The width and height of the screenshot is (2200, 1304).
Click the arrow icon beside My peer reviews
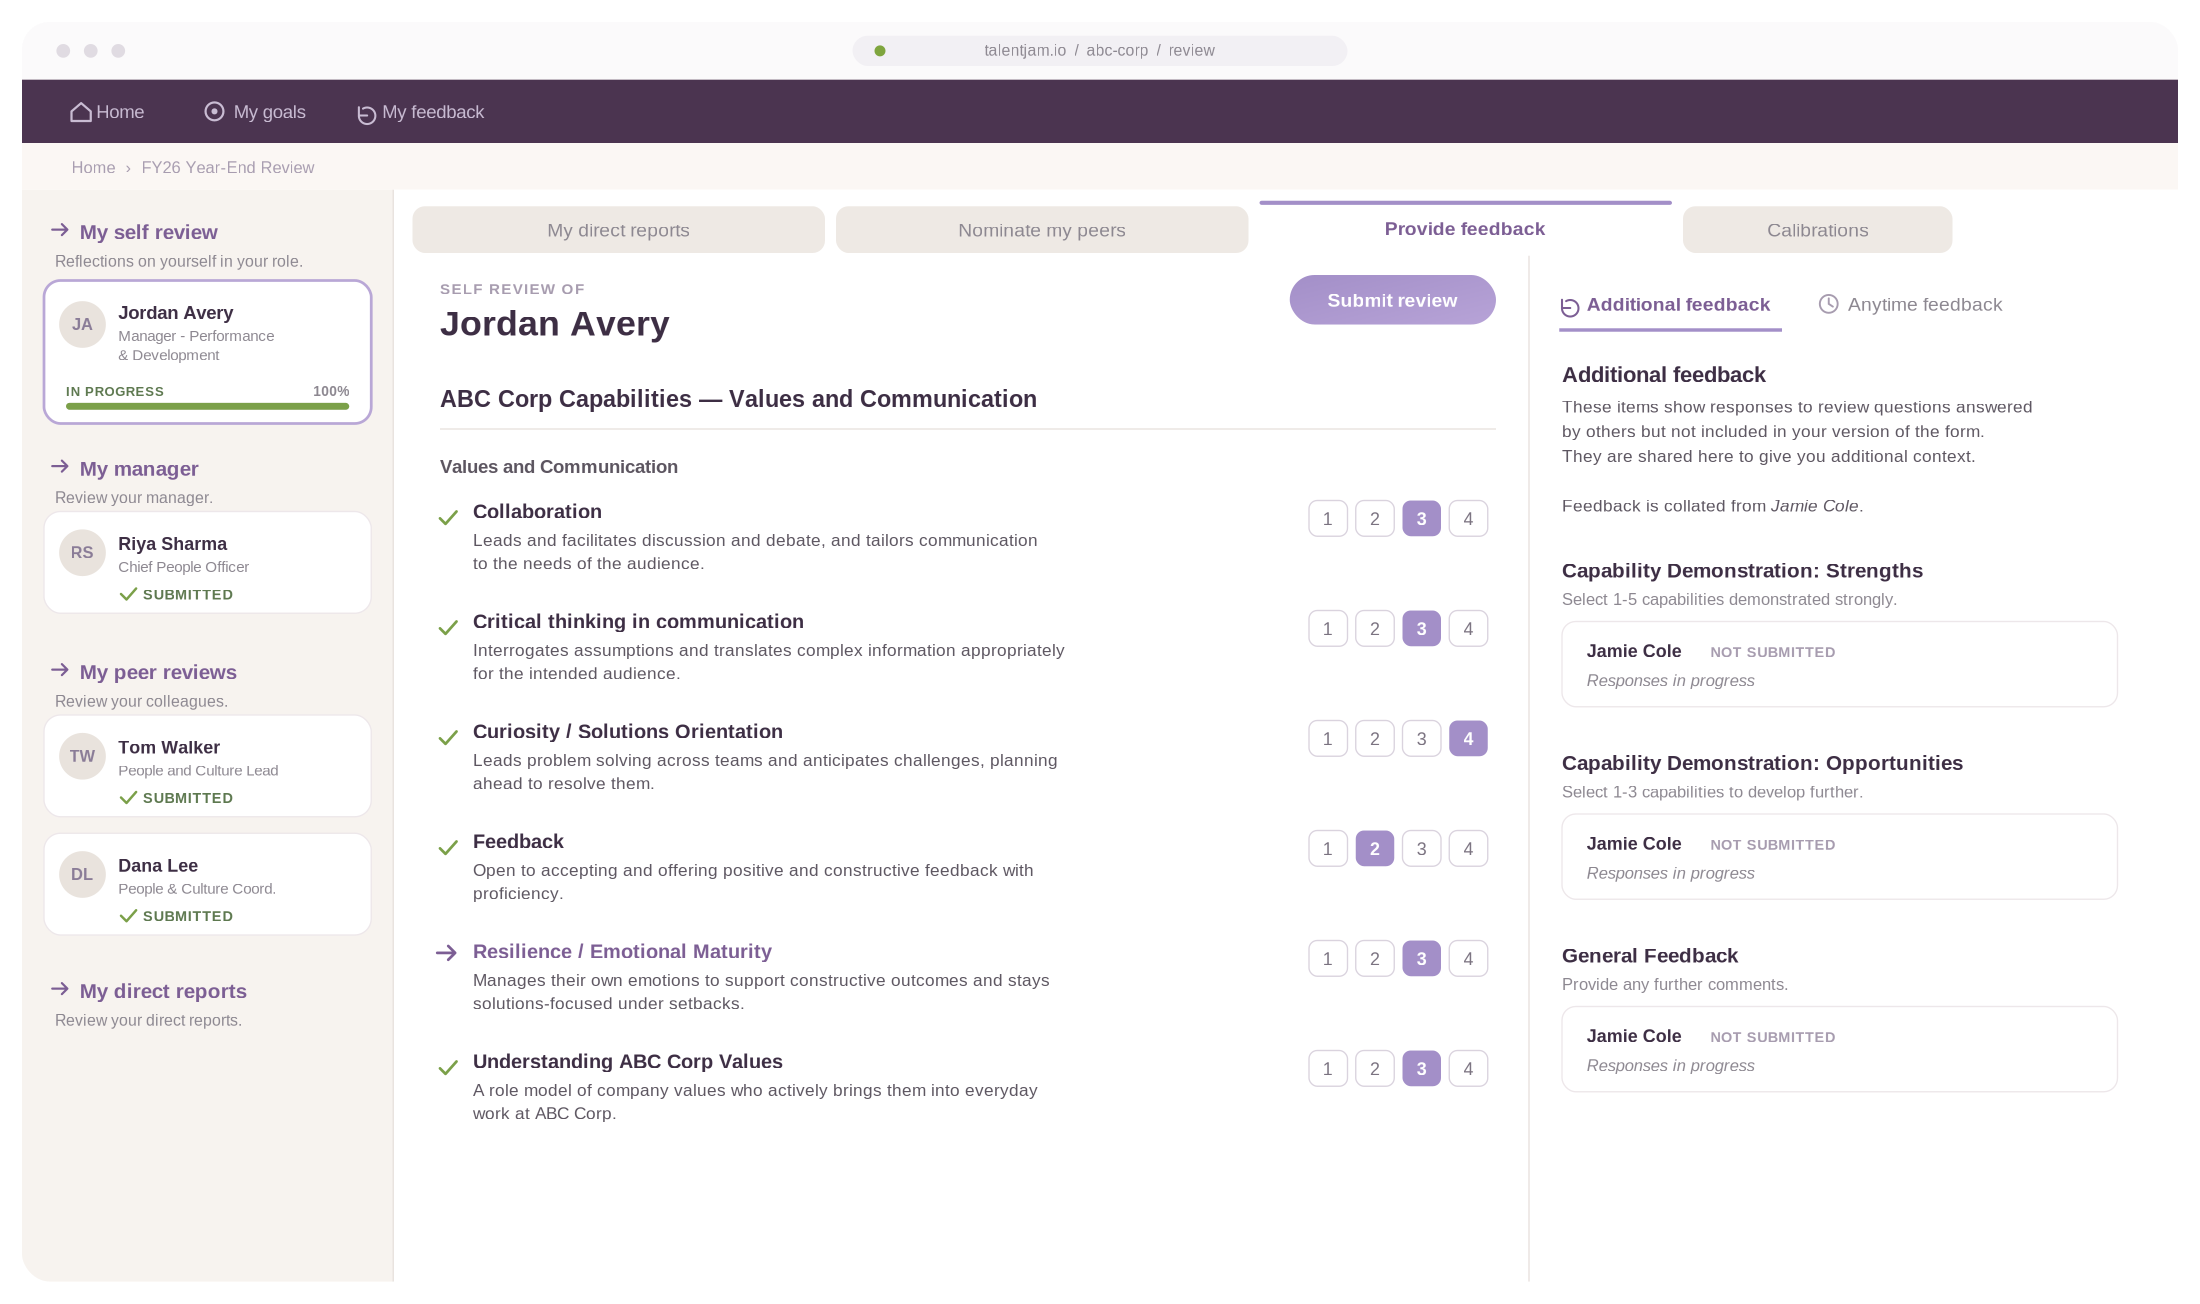point(60,670)
